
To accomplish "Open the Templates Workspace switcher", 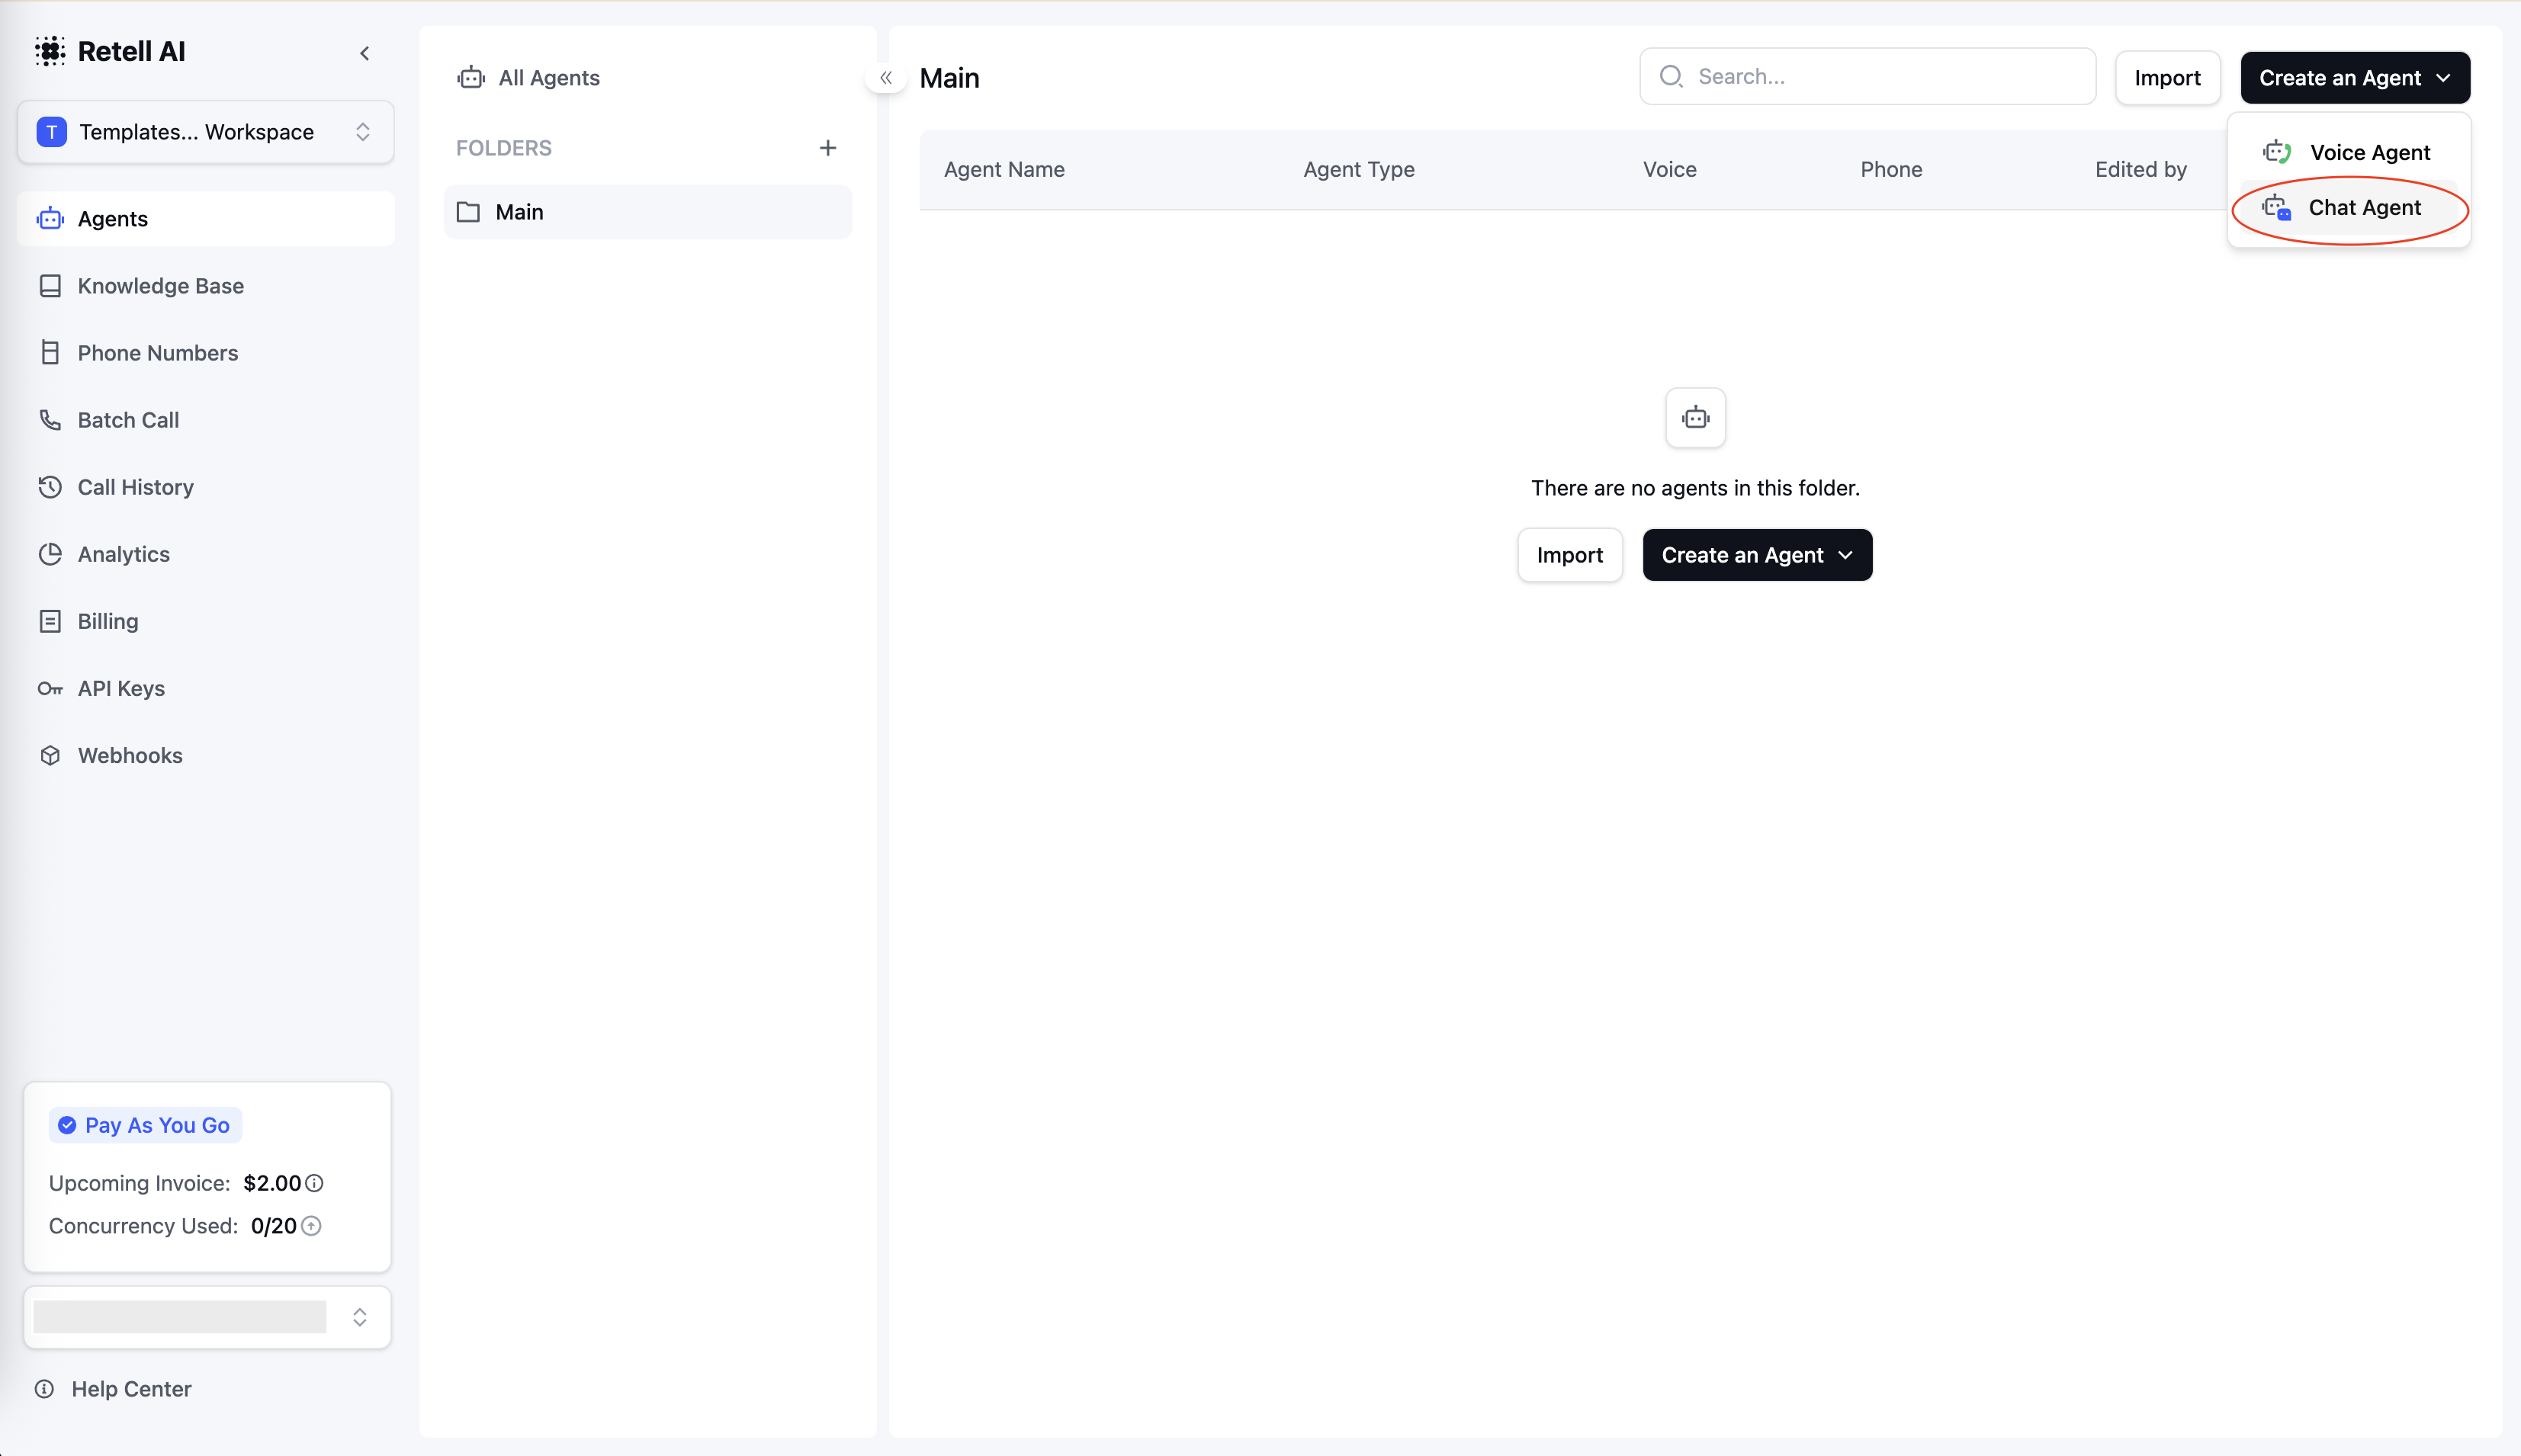I will (206, 132).
